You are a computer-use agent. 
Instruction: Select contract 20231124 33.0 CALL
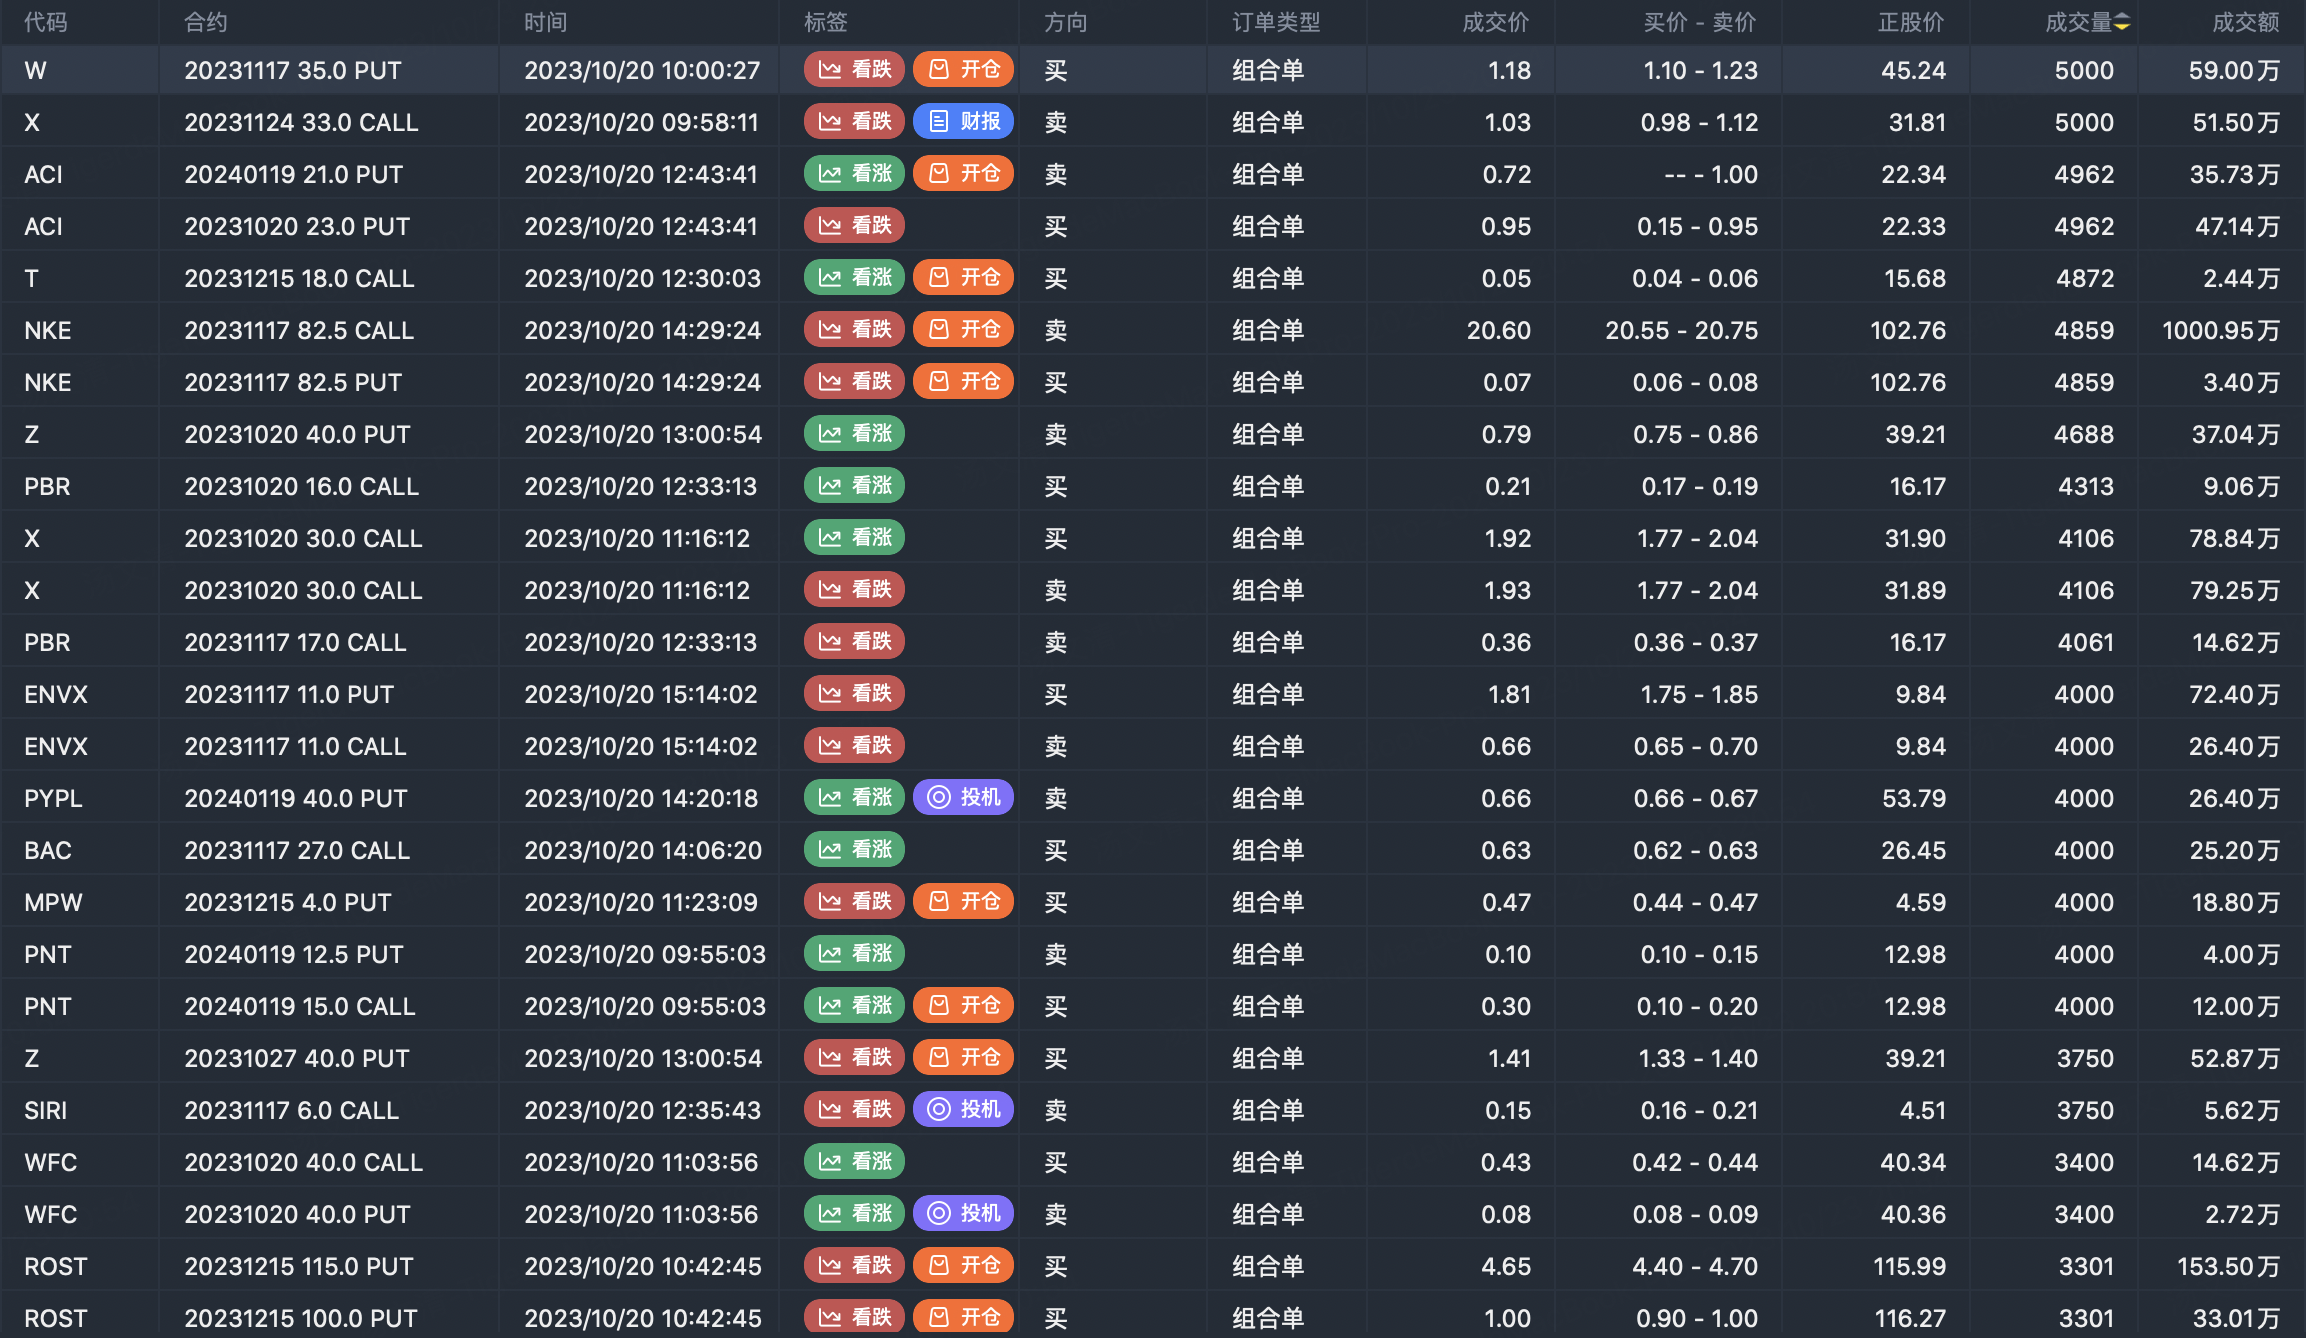(x=301, y=122)
